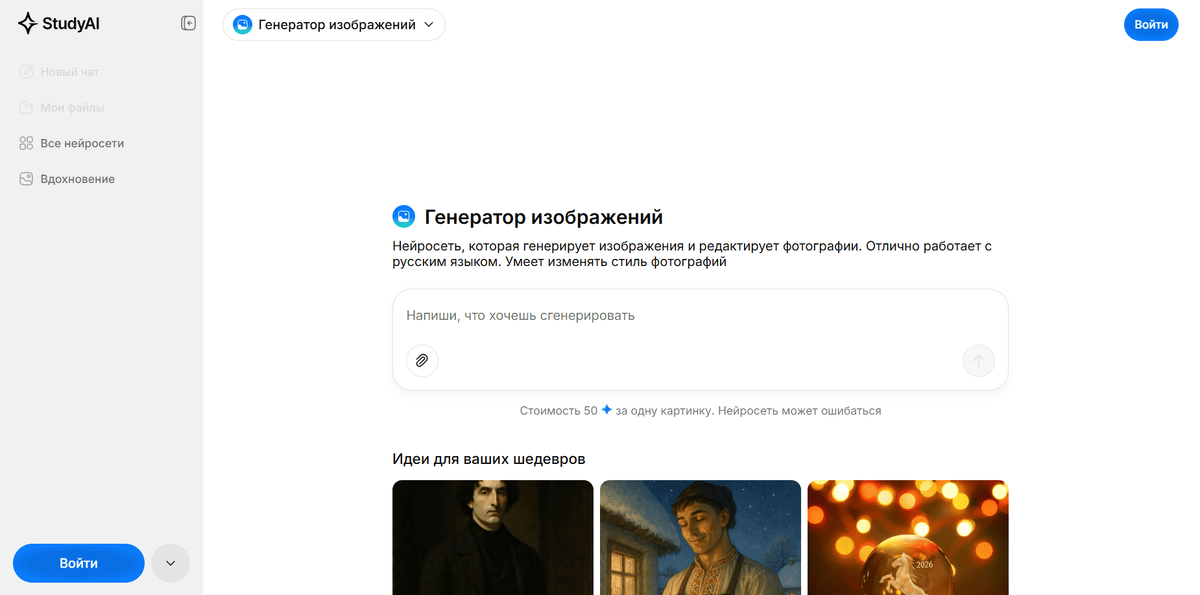
Task: Click the send prompt arrow
Action: pos(978,361)
